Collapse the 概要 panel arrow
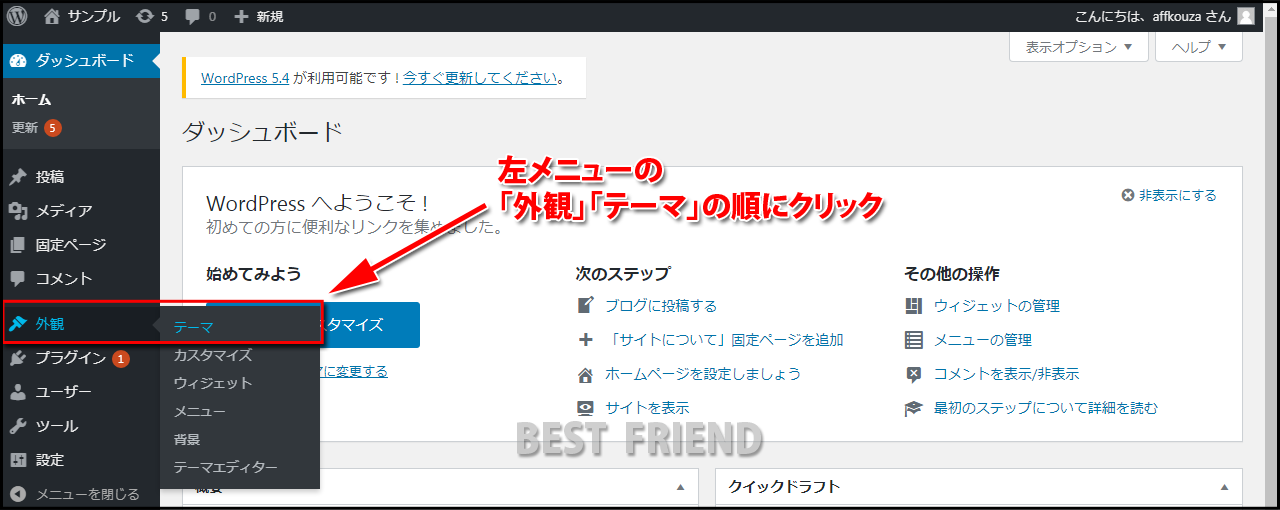This screenshot has height=510, width=1280. (680, 487)
